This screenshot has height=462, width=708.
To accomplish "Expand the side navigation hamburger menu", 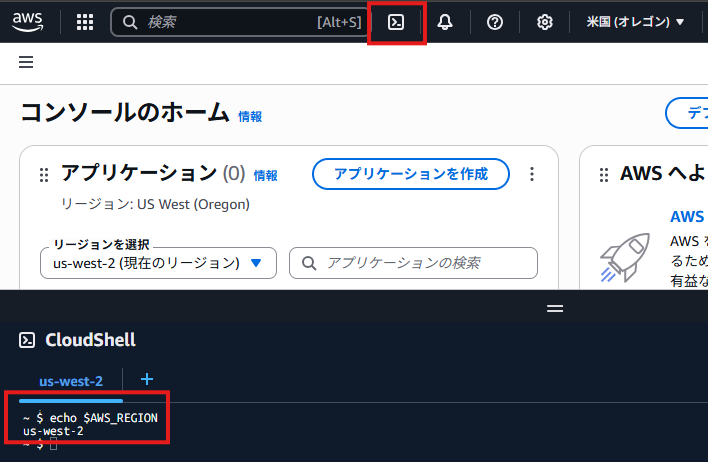I will click(26, 62).
